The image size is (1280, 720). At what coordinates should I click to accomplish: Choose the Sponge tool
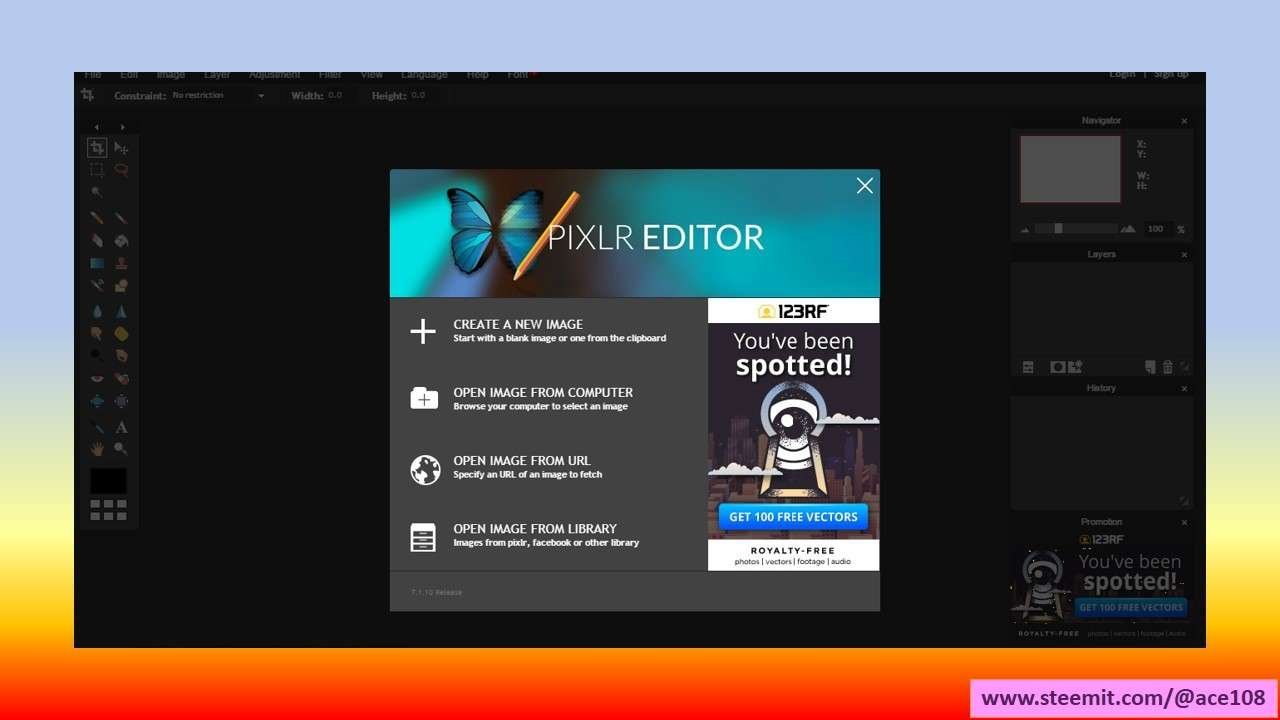click(121, 333)
